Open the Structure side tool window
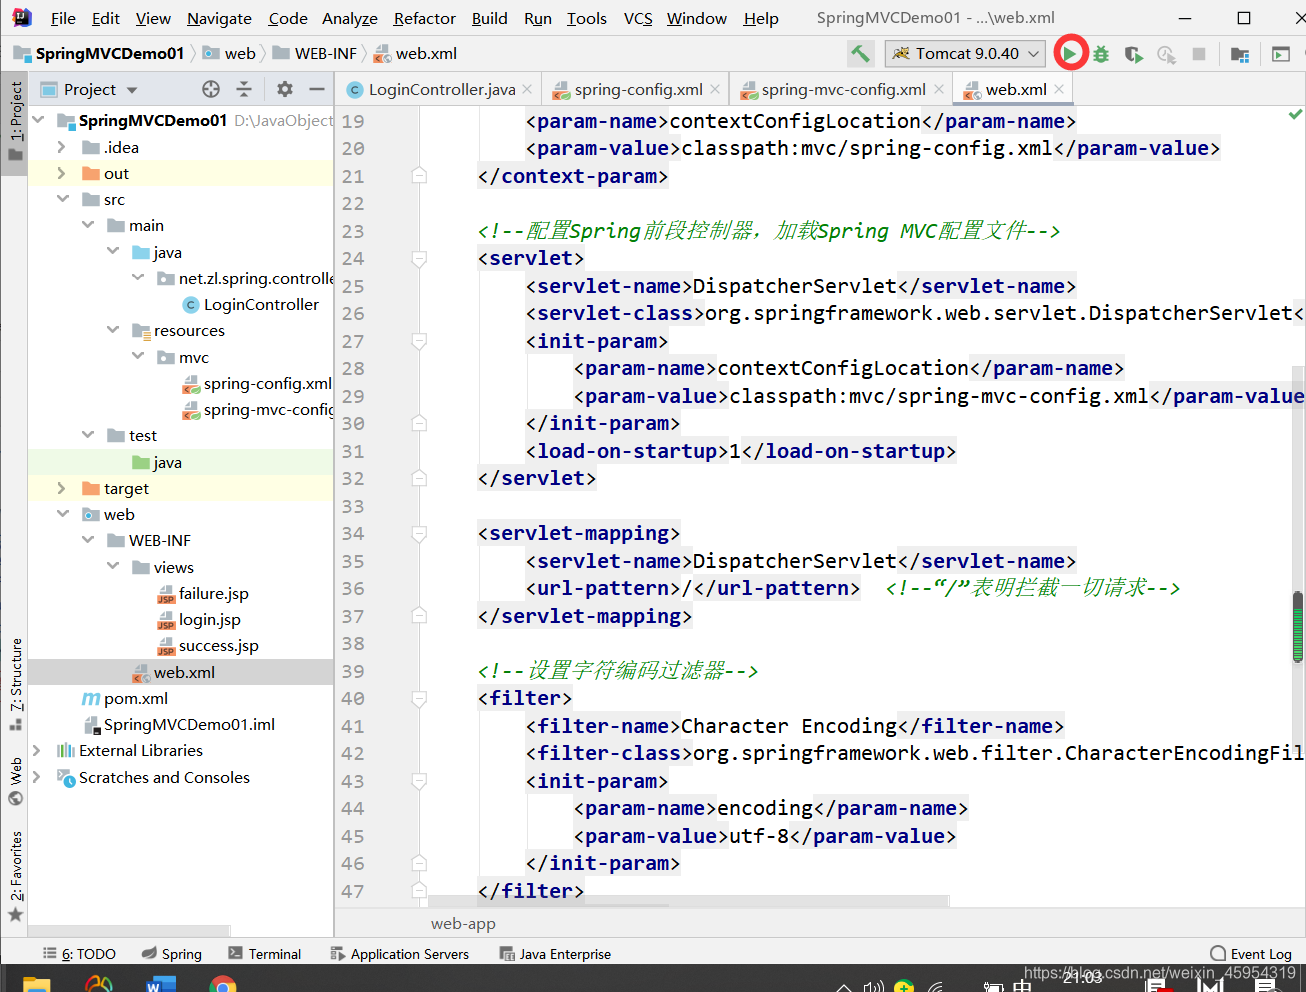Viewport: 1306px width, 992px height. tap(15, 684)
